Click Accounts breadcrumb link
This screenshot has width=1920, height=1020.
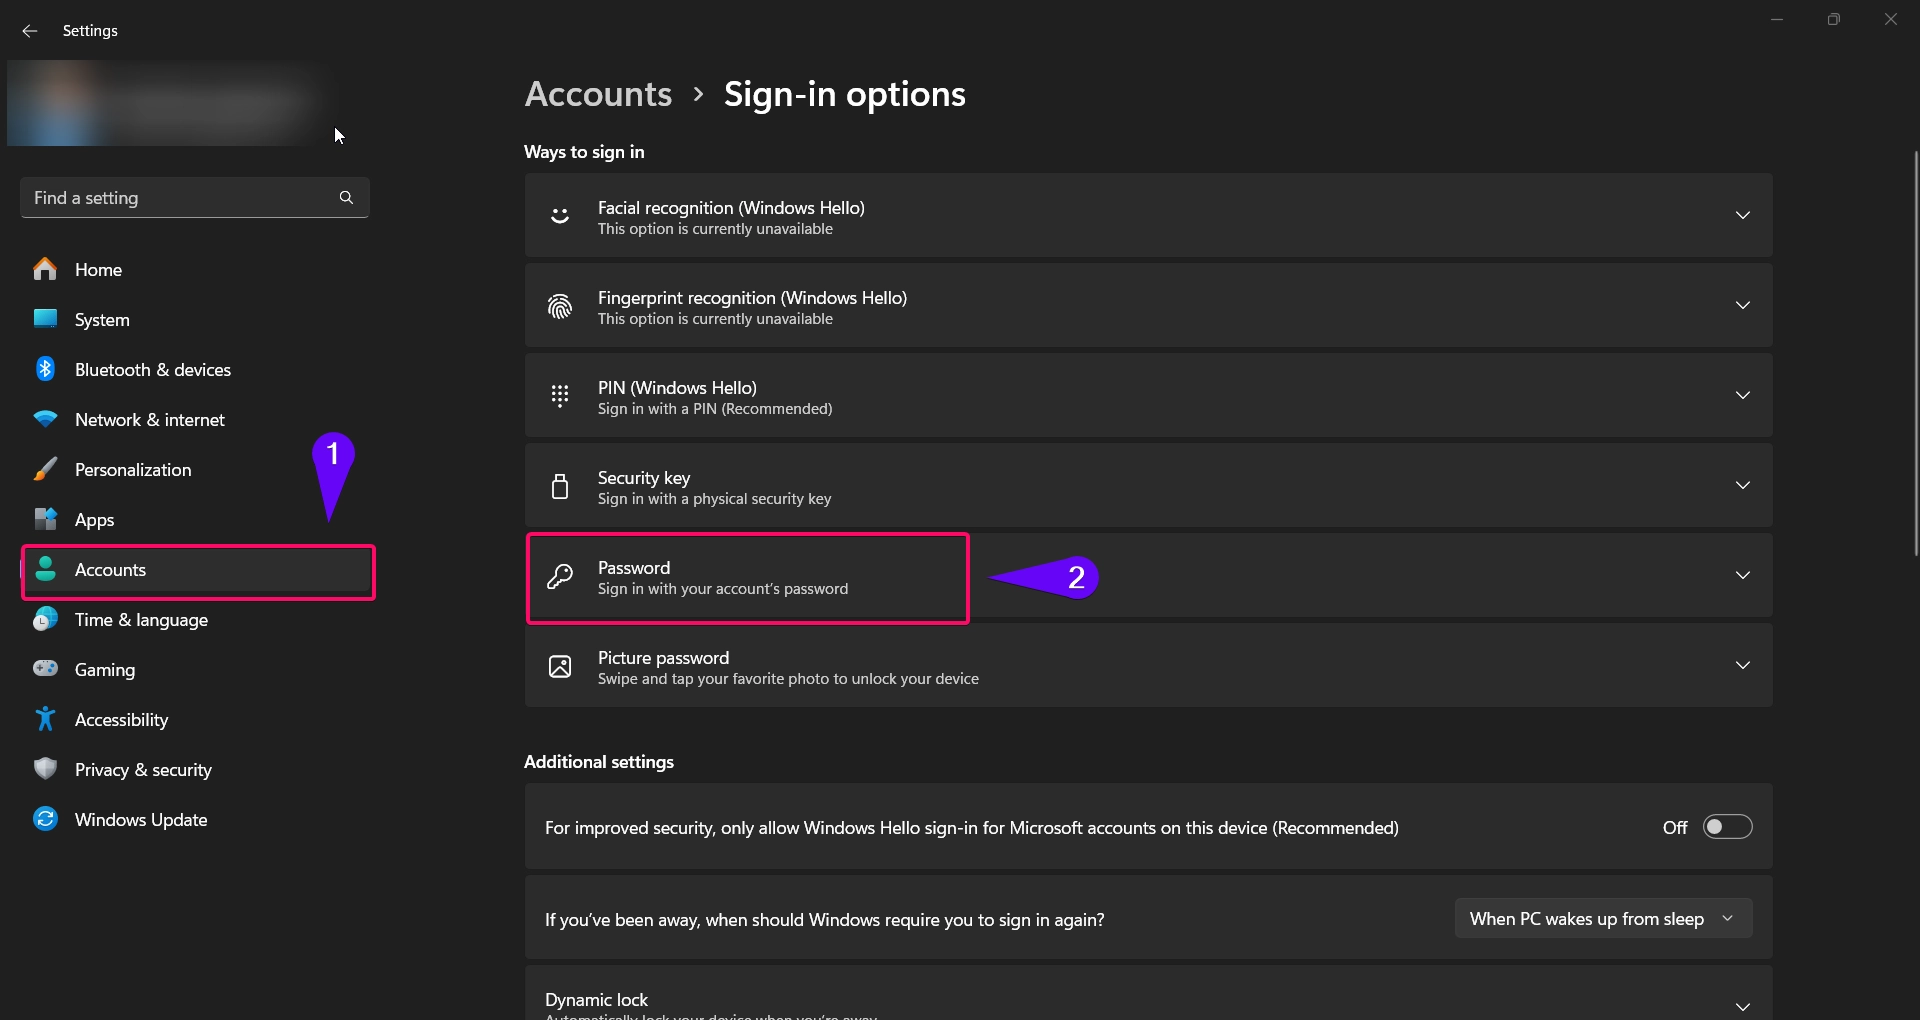tap(598, 94)
